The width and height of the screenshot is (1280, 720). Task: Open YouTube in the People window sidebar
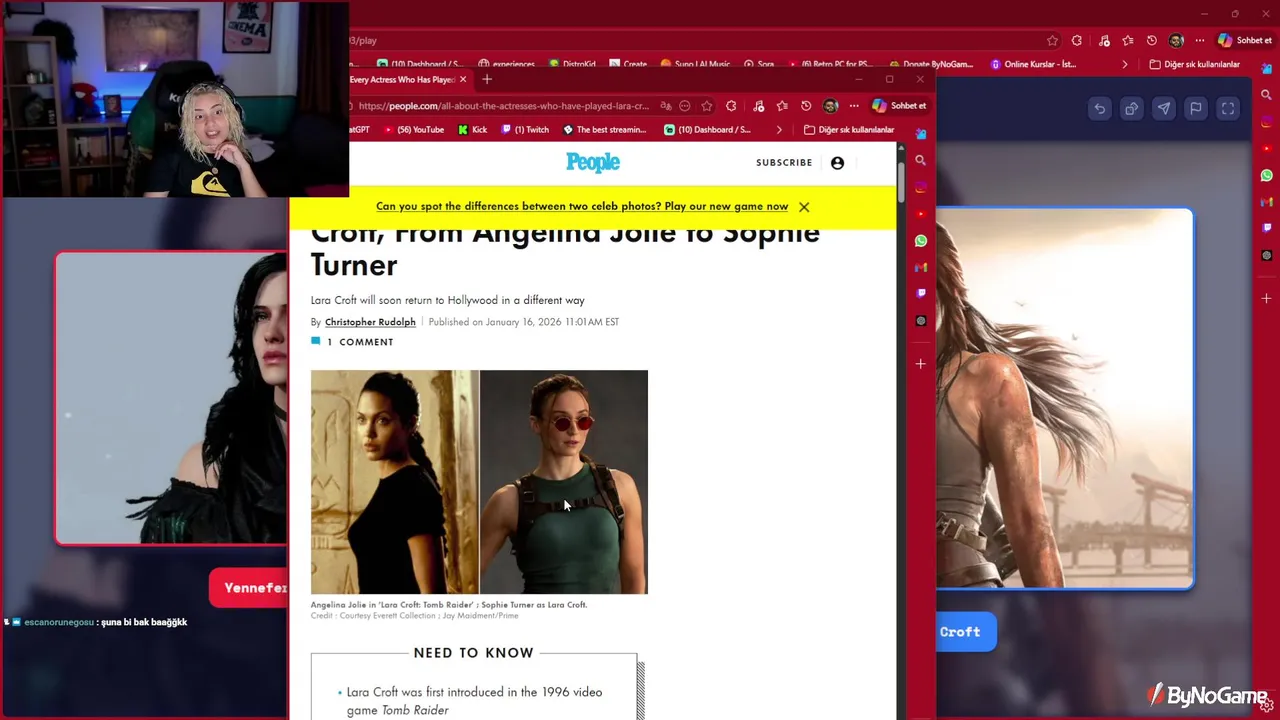click(x=921, y=214)
